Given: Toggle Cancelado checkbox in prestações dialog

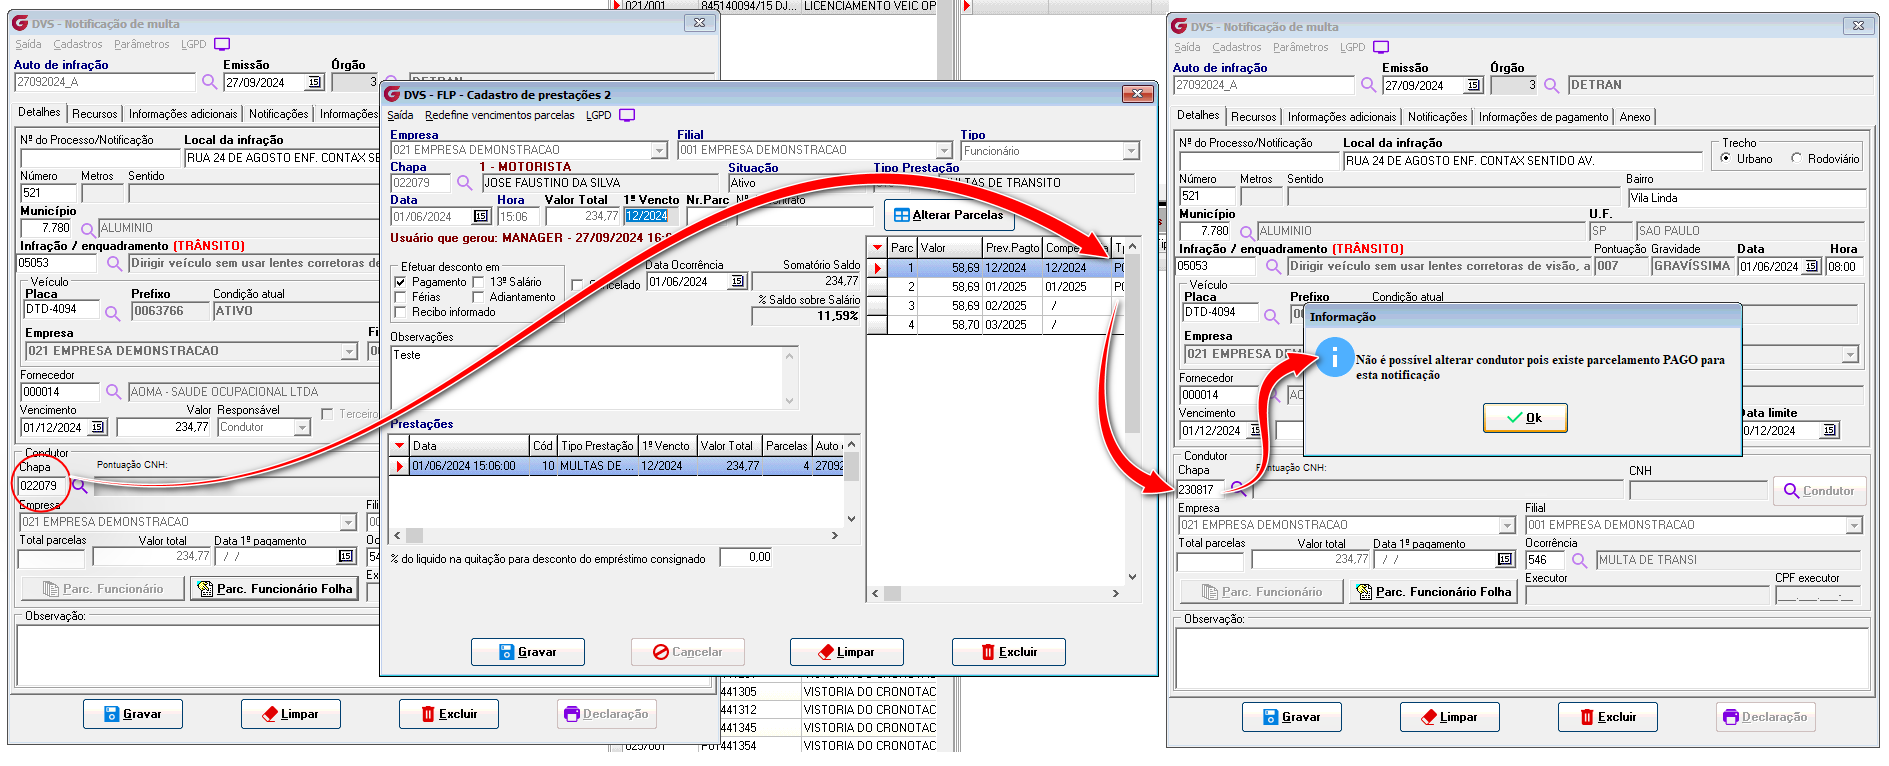Looking at the screenshot, I should [577, 285].
